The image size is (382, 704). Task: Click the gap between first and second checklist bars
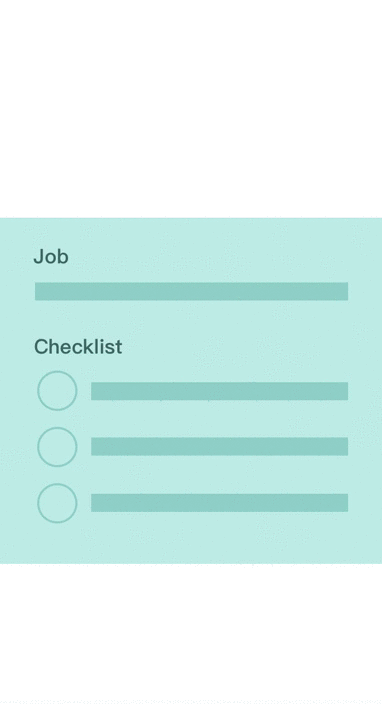click(x=220, y=418)
